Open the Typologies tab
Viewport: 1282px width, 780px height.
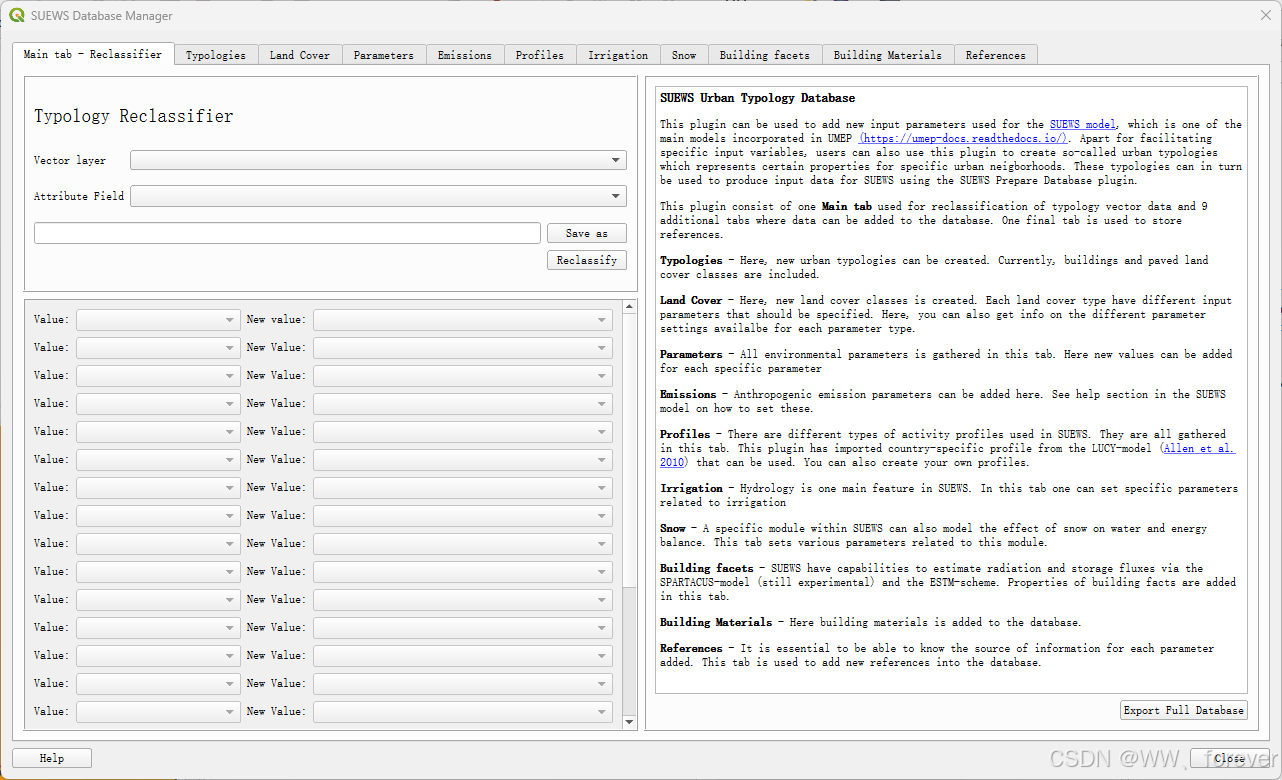pos(216,55)
